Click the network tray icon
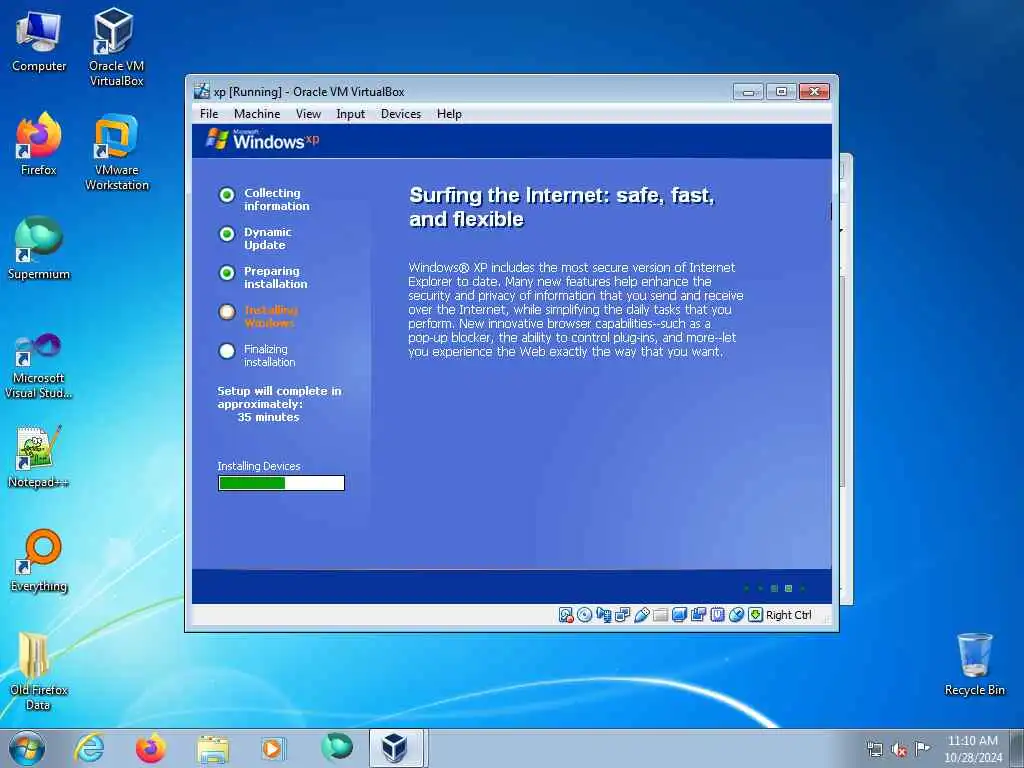 (x=874, y=749)
